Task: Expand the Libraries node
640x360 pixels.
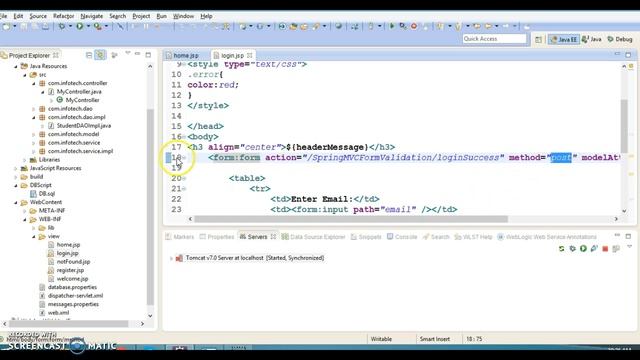Action: (25, 160)
